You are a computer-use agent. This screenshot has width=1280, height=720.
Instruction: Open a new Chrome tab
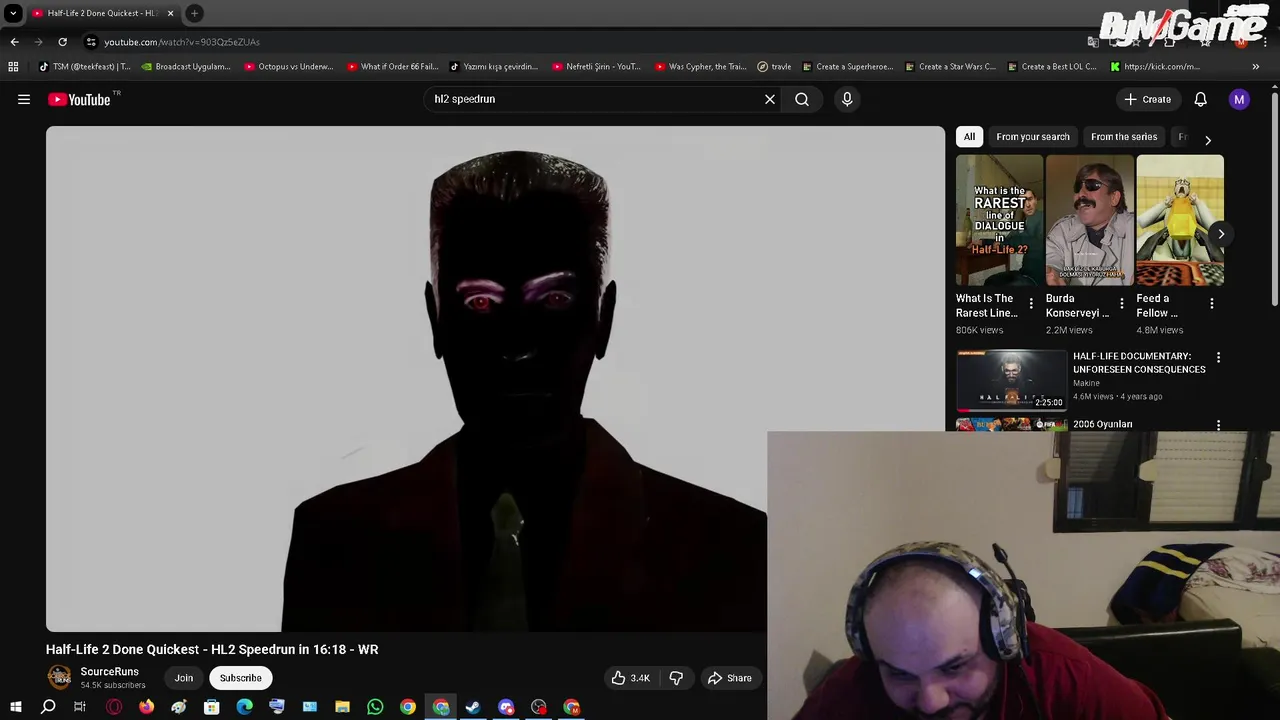[x=194, y=13]
